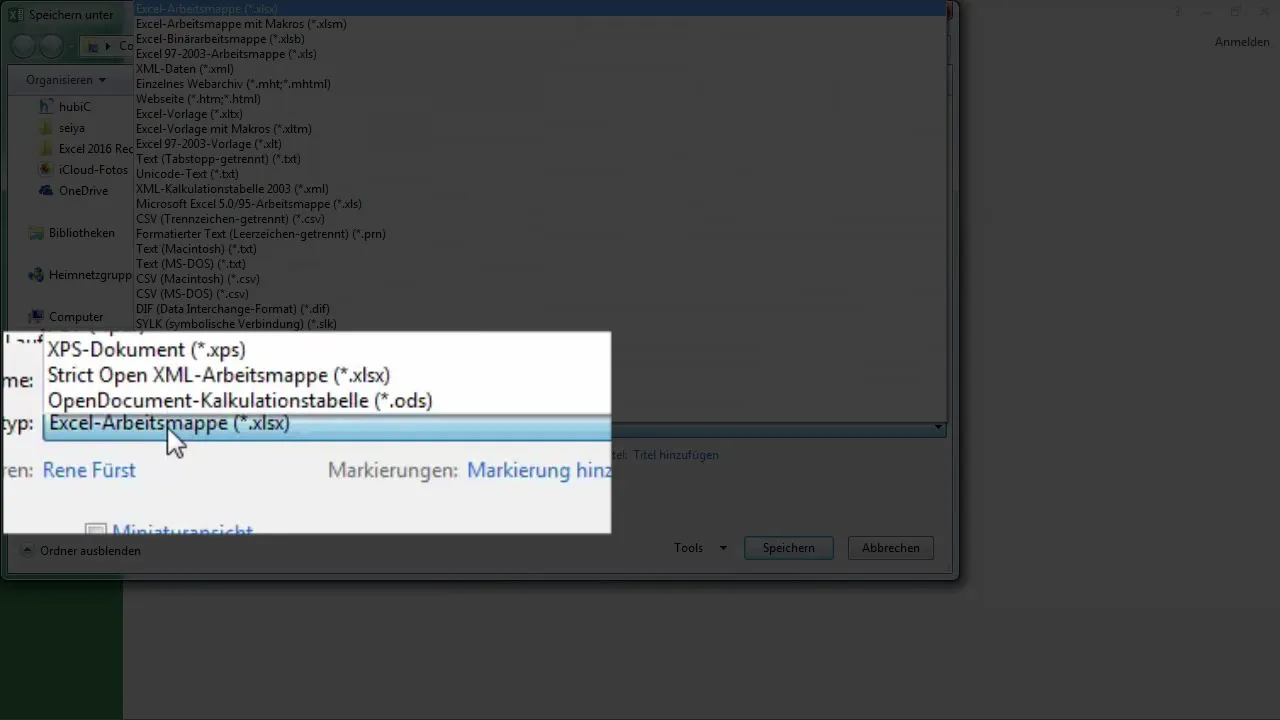Choose Excel-Arbeitsmappe (*.xlsx) at list top
The width and height of the screenshot is (1280, 720).
tap(540, 9)
